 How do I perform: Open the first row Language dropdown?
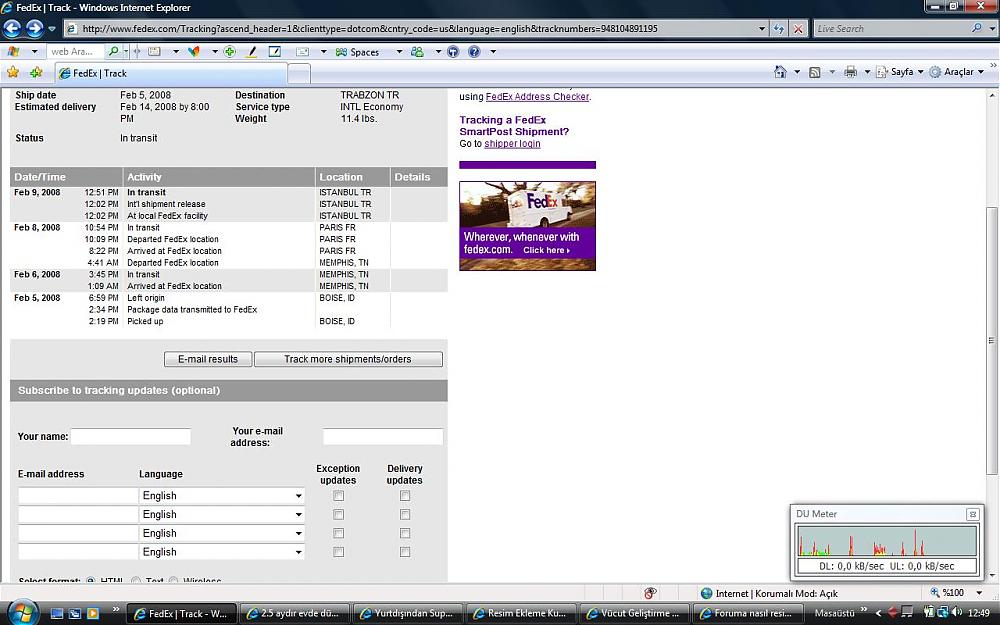[221, 496]
